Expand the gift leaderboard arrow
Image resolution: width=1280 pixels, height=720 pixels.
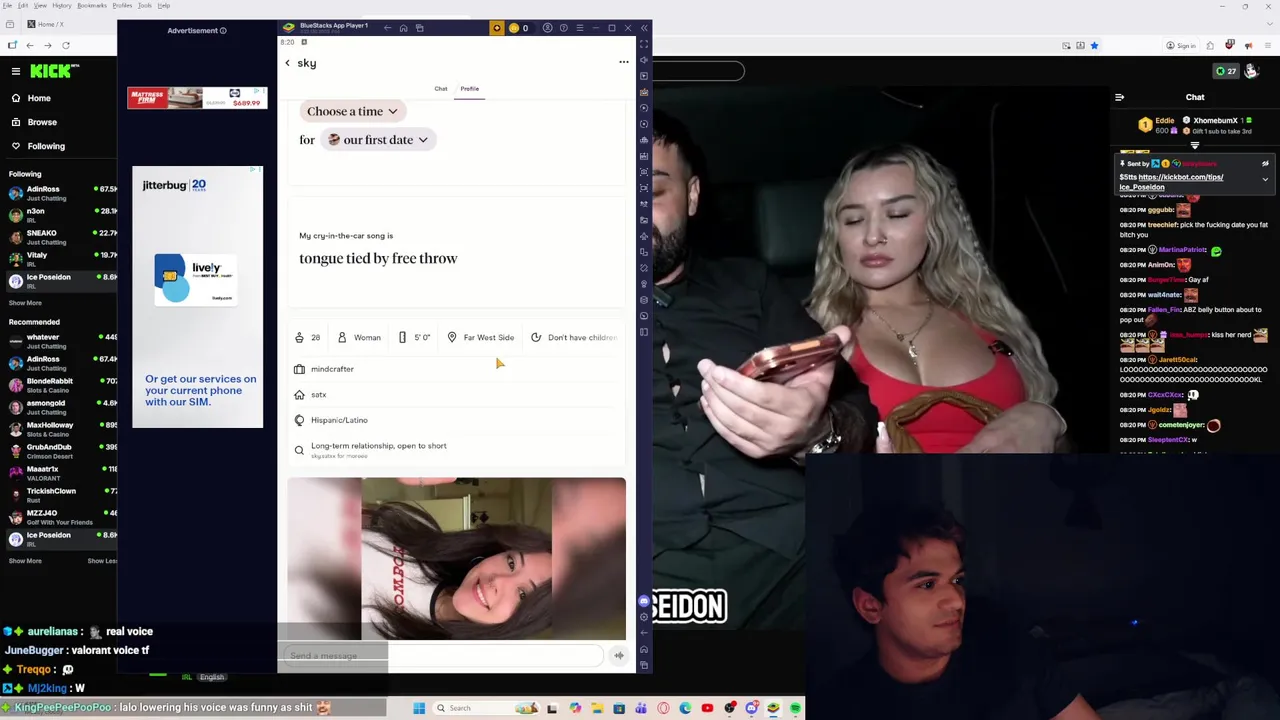(1194, 146)
